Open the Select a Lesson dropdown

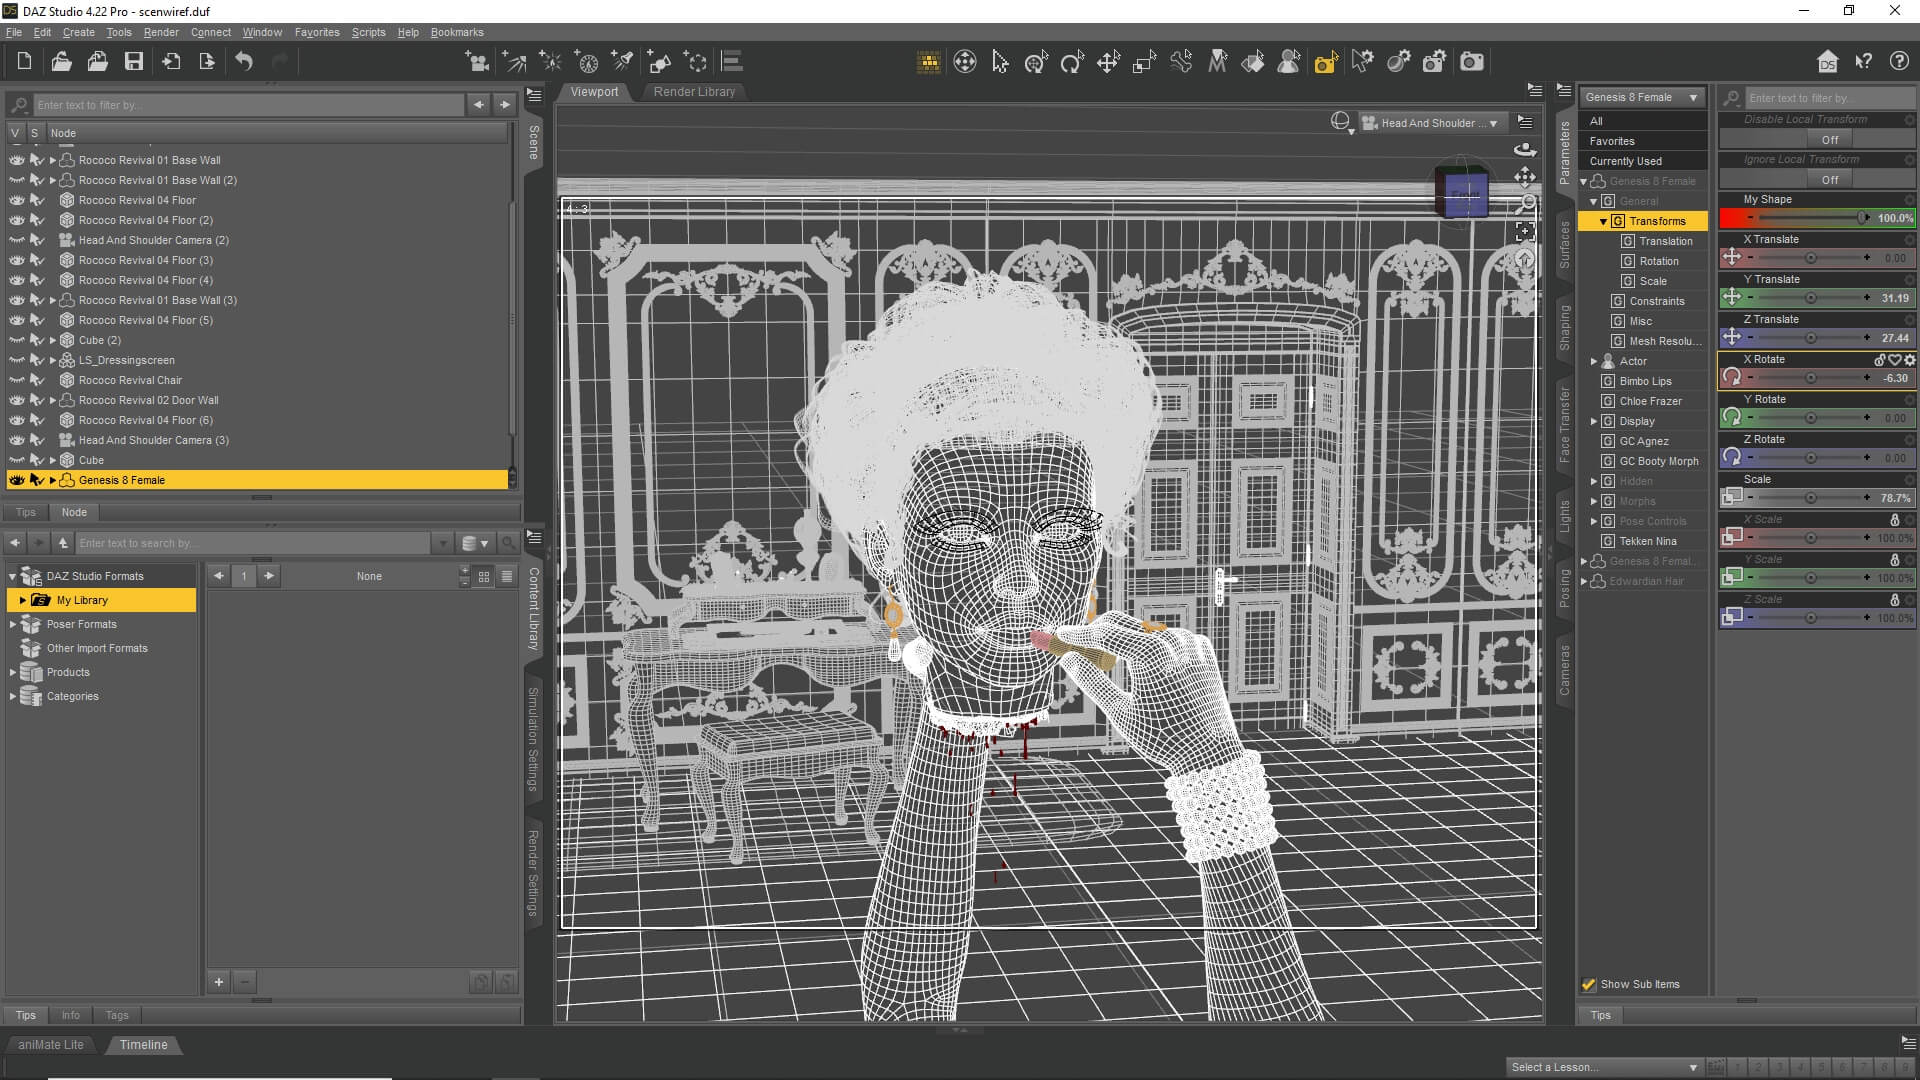point(1604,1067)
